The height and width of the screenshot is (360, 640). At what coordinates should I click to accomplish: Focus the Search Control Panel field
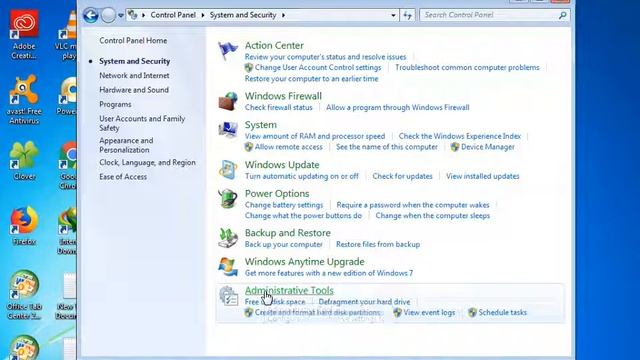click(494, 15)
